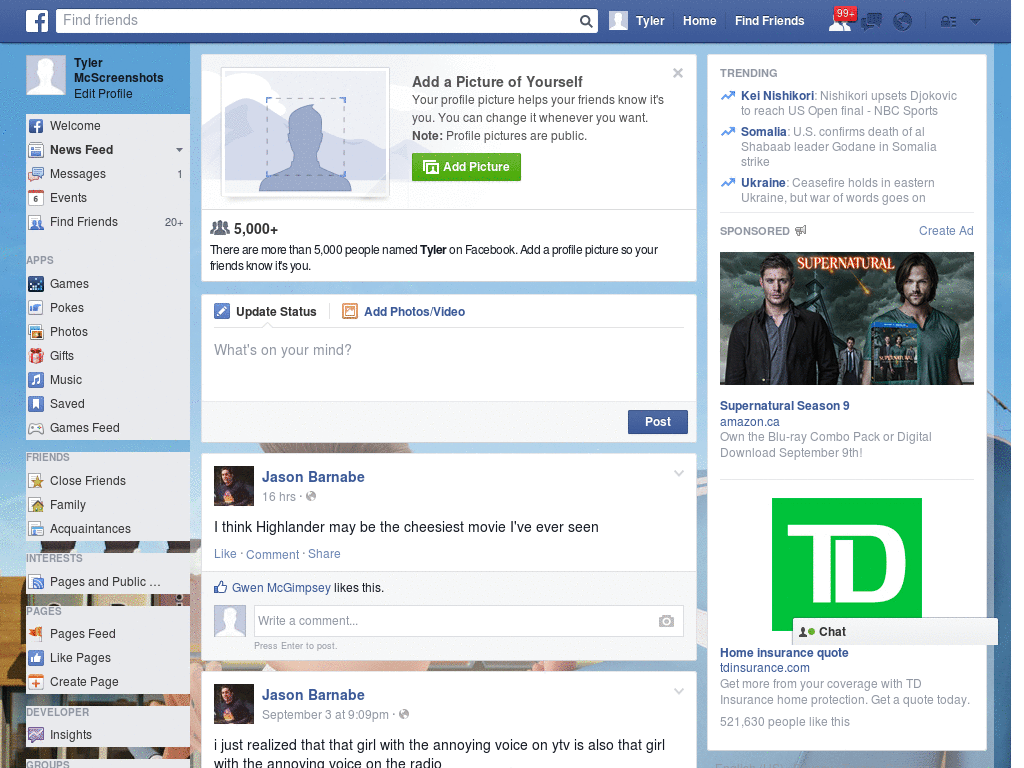Open the Photos app icon
1024x768 pixels.
36,332
